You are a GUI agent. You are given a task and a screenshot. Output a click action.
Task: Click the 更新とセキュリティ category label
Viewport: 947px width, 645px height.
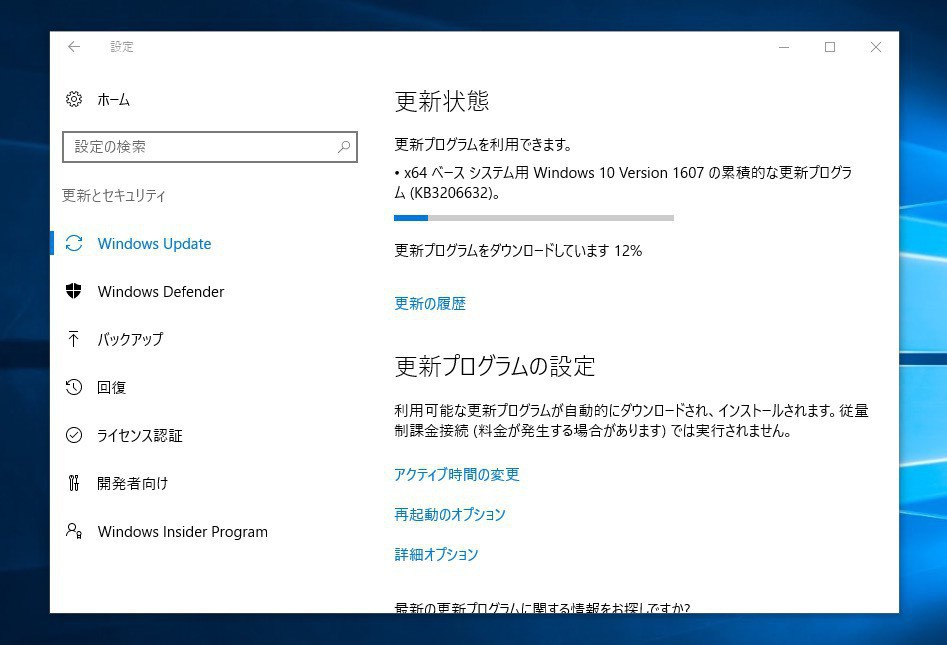(x=114, y=195)
